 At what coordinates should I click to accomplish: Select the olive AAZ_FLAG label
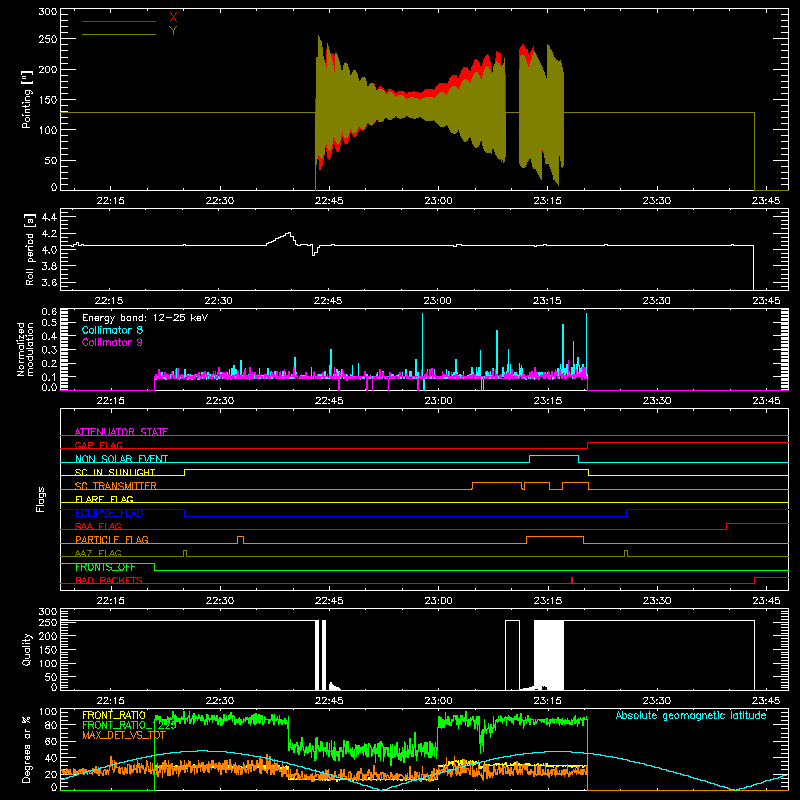click(x=98, y=553)
